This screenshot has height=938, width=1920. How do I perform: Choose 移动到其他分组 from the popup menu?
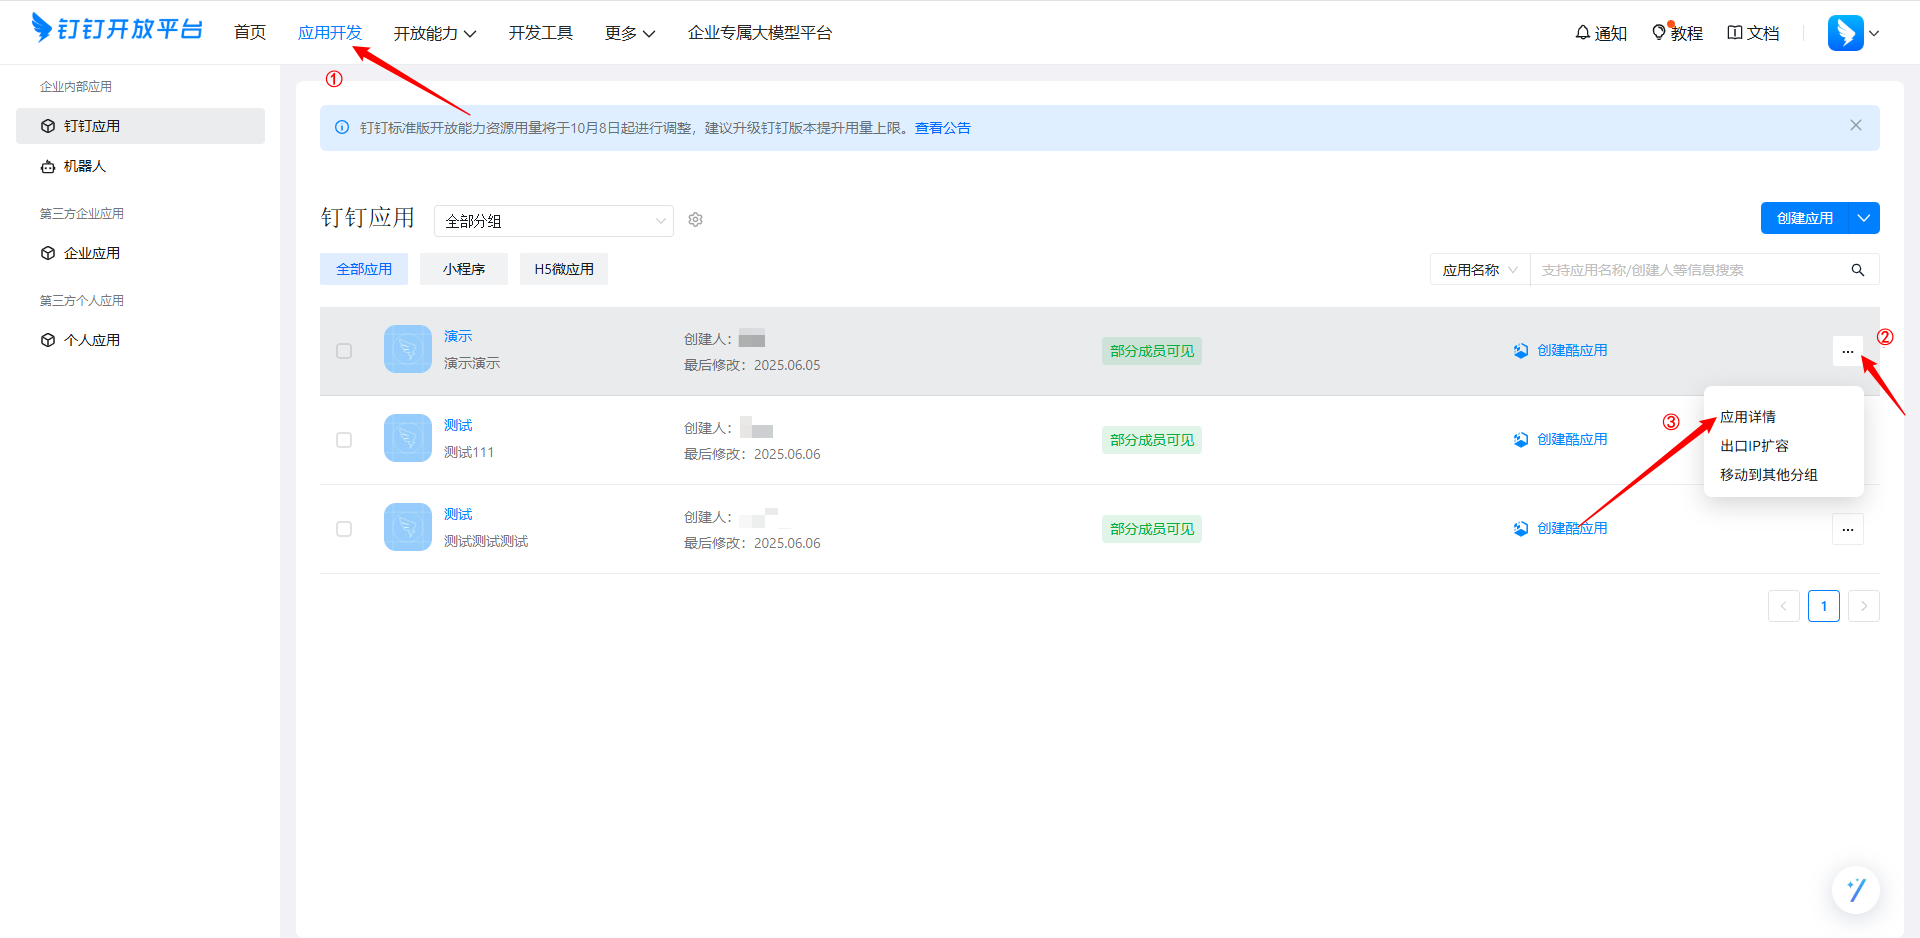pos(1769,475)
